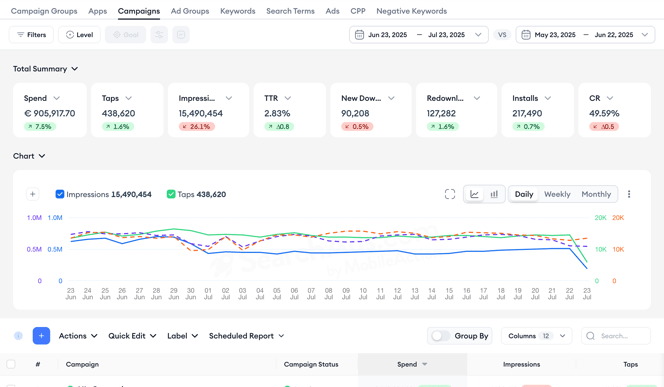Click the 23 Jul chart axis label
The image size is (664, 387).
tap(587, 294)
